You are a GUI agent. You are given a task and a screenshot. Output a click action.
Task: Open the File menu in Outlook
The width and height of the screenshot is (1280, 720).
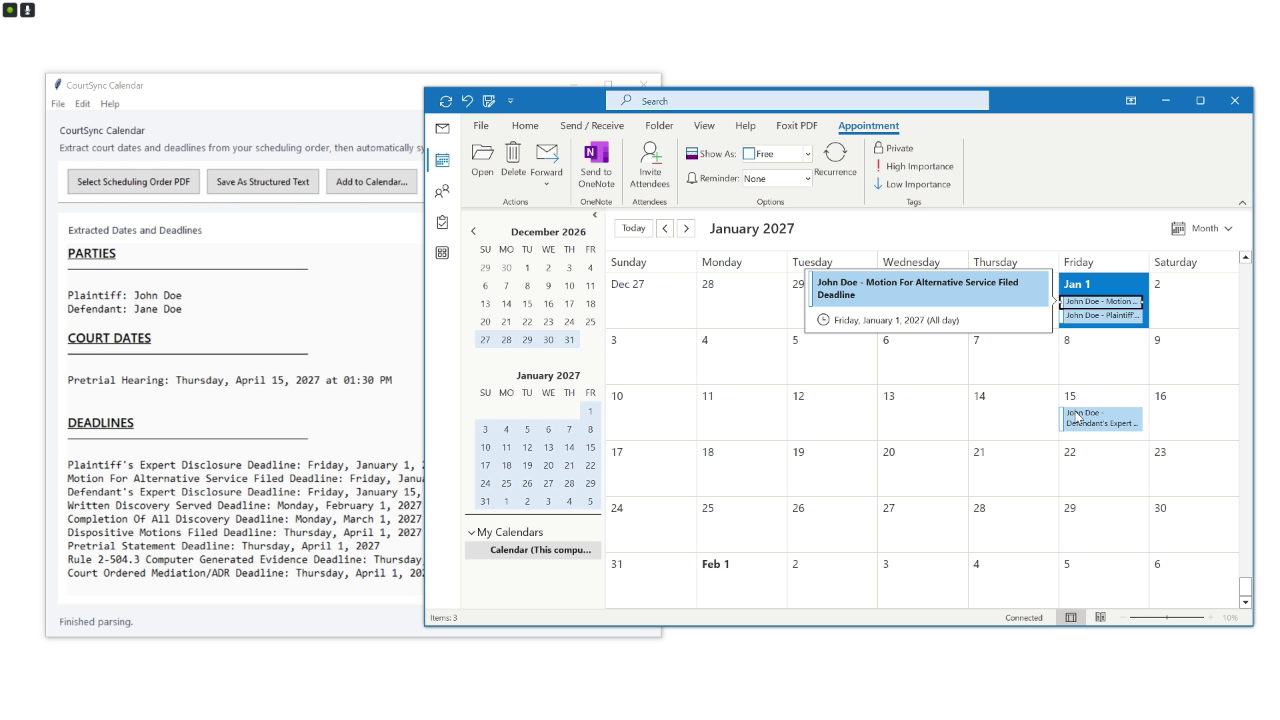coord(481,126)
